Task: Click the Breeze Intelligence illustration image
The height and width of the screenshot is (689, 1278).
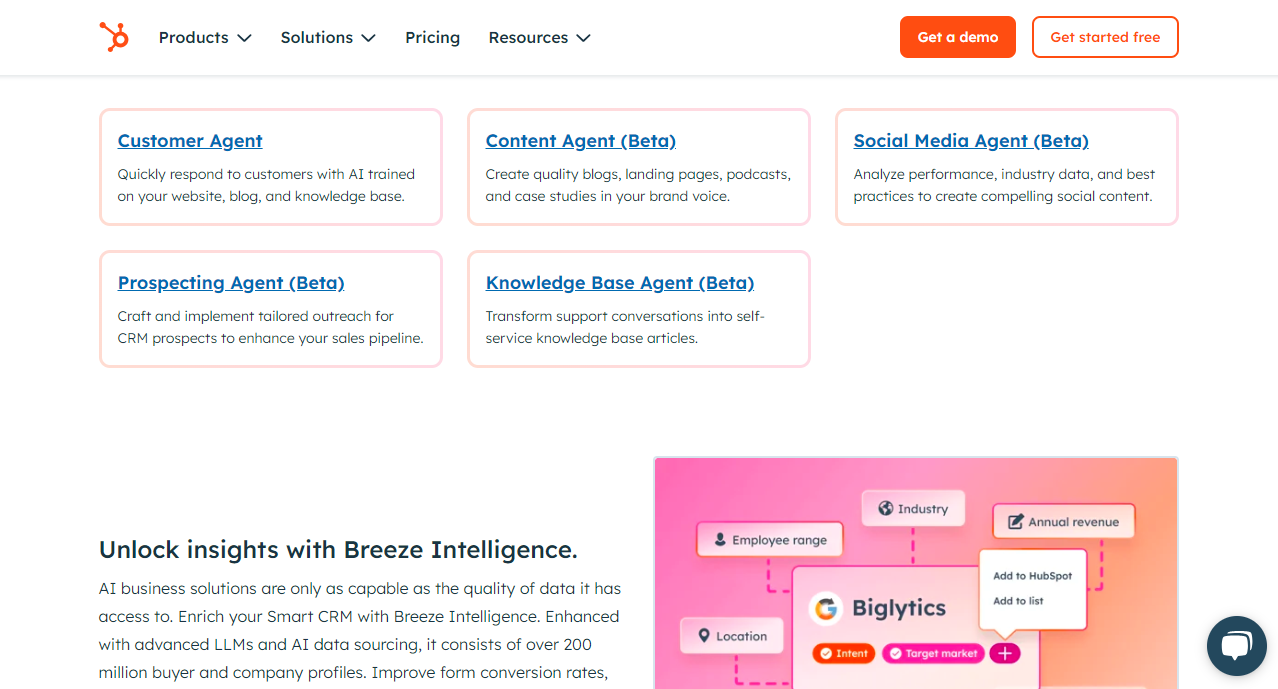Action: [x=915, y=572]
